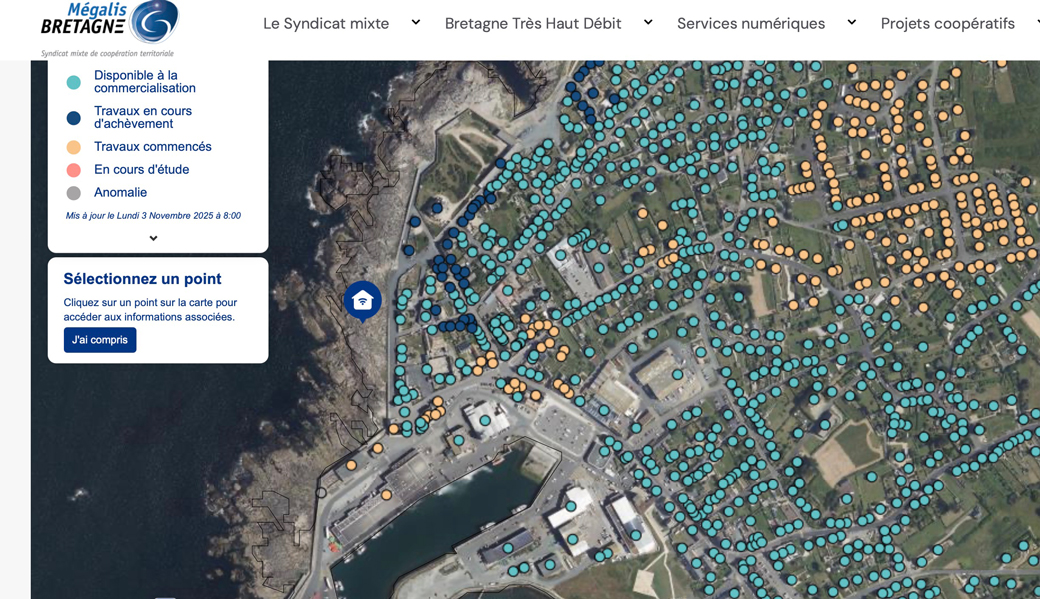1040x599 pixels.
Task: Pick the gray Anomalie legend swatch
Action: pos(73,193)
